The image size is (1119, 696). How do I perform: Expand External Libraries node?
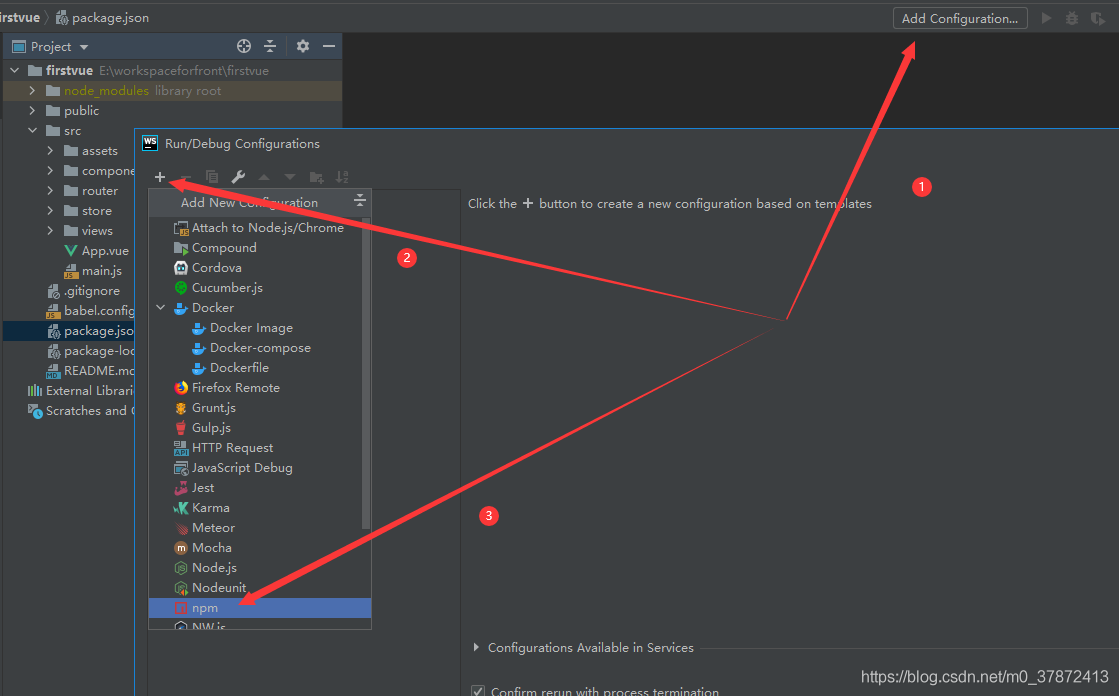[80, 390]
